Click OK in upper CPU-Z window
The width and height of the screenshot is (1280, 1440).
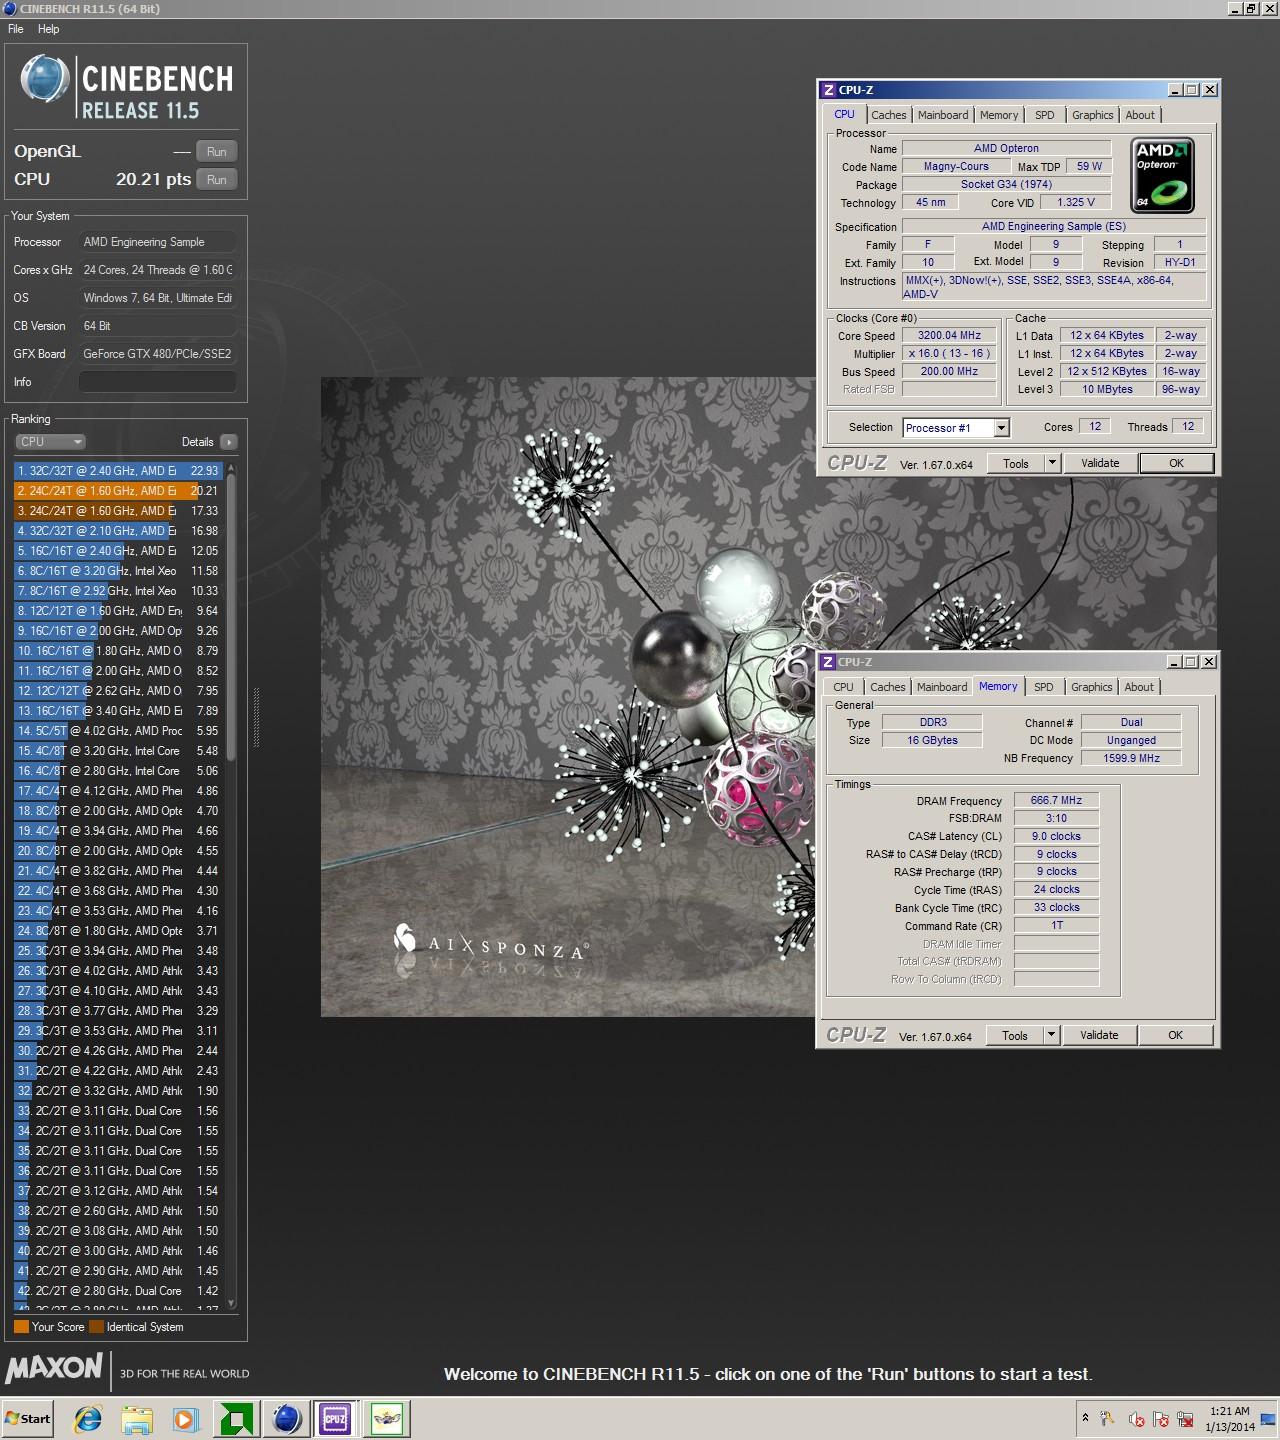1176,463
